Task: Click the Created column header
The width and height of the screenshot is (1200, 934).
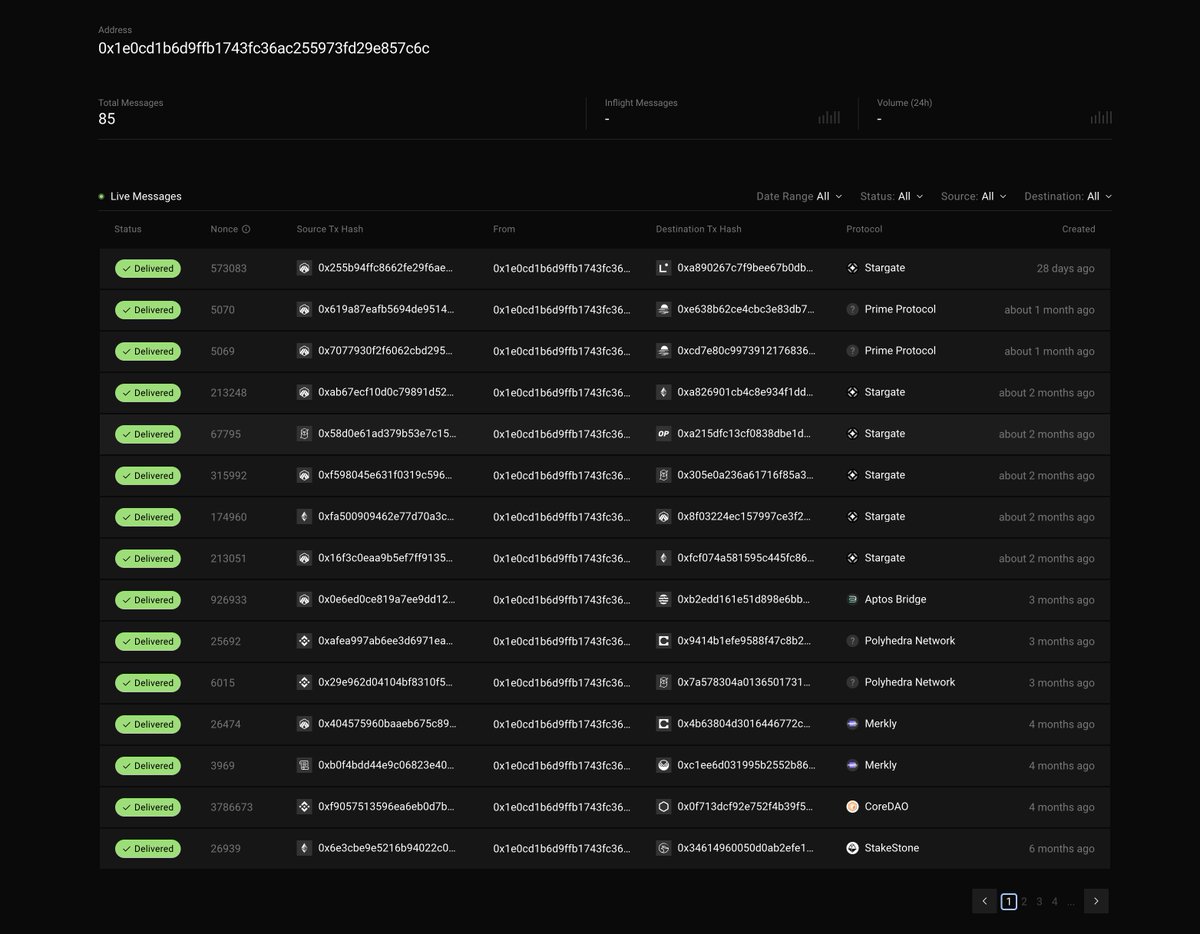Action: tap(1078, 229)
